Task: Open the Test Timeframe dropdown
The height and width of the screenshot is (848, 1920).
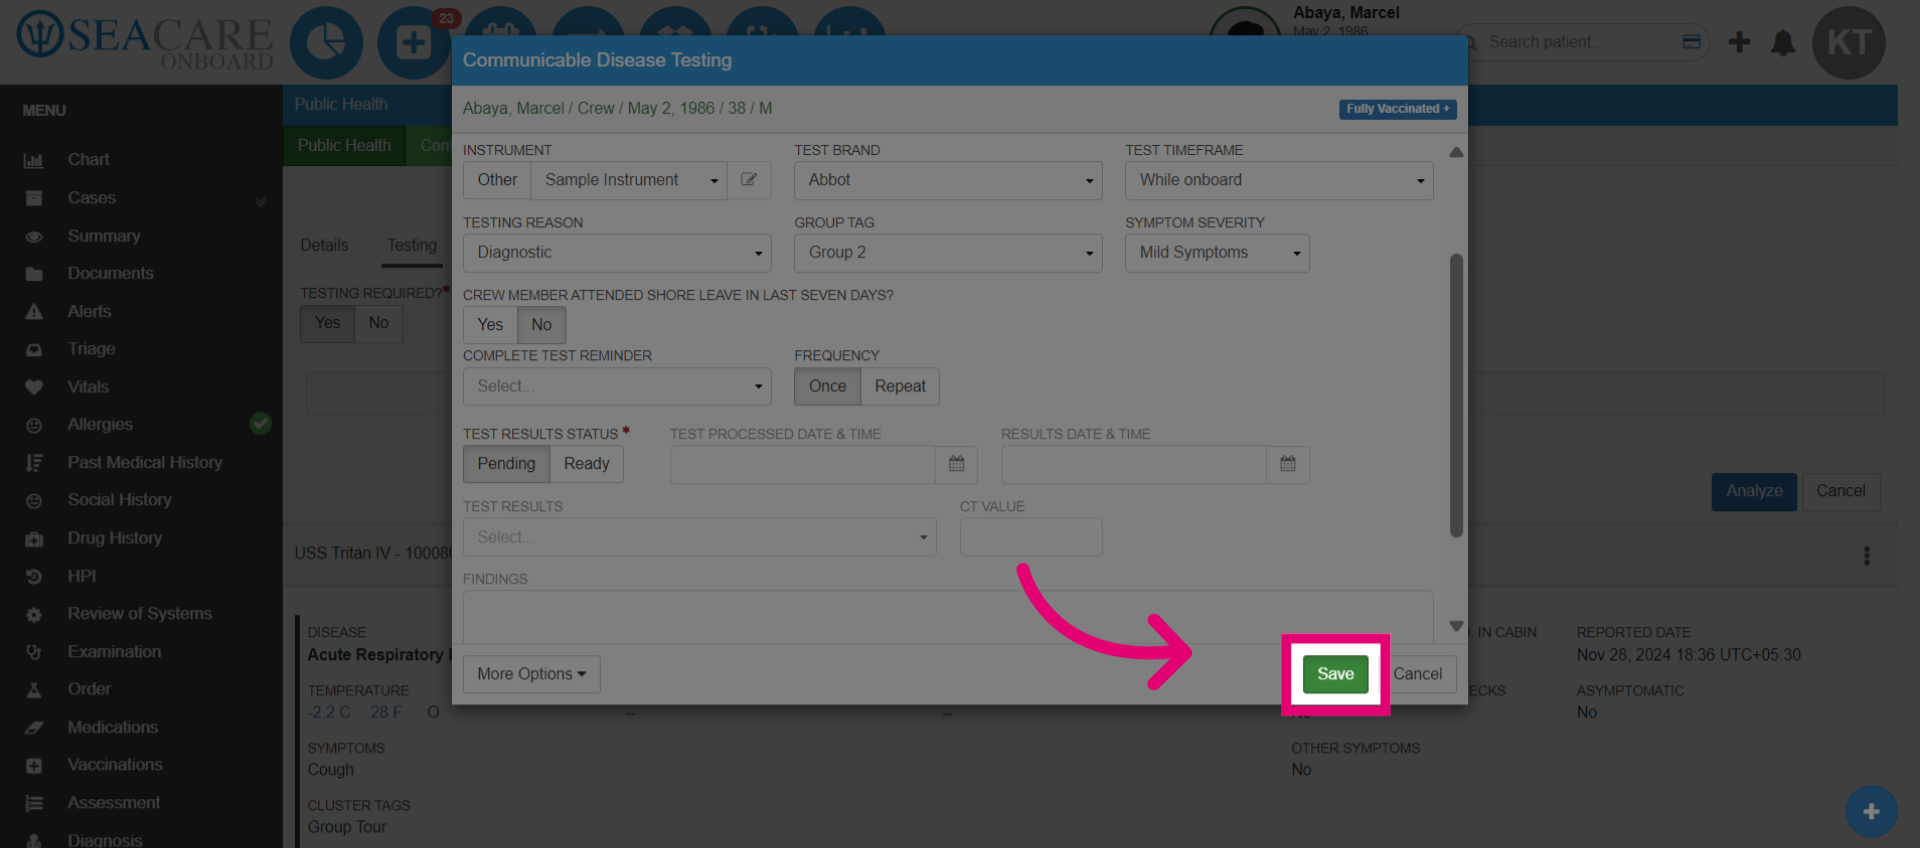Action: click(1279, 180)
